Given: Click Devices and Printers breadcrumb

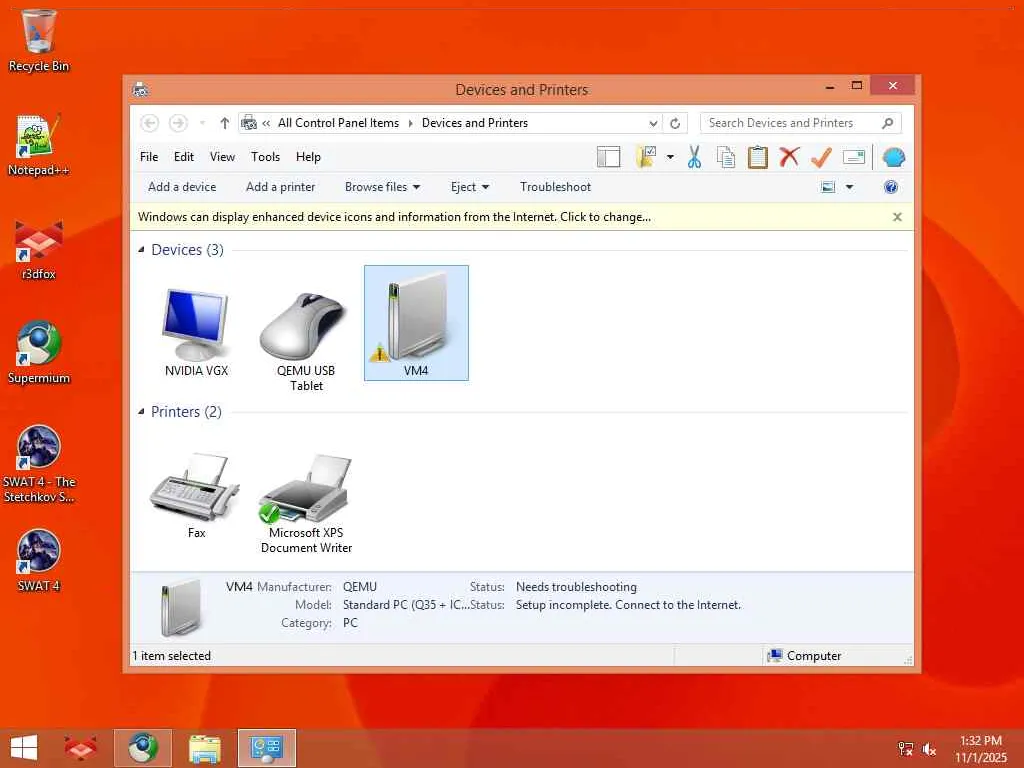Looking at the screenshot, I should pyautogui.click(x=475, y=123).
